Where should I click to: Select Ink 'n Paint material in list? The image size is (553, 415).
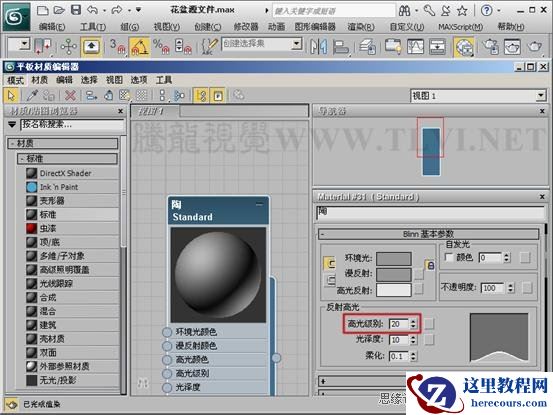(72, 187)
